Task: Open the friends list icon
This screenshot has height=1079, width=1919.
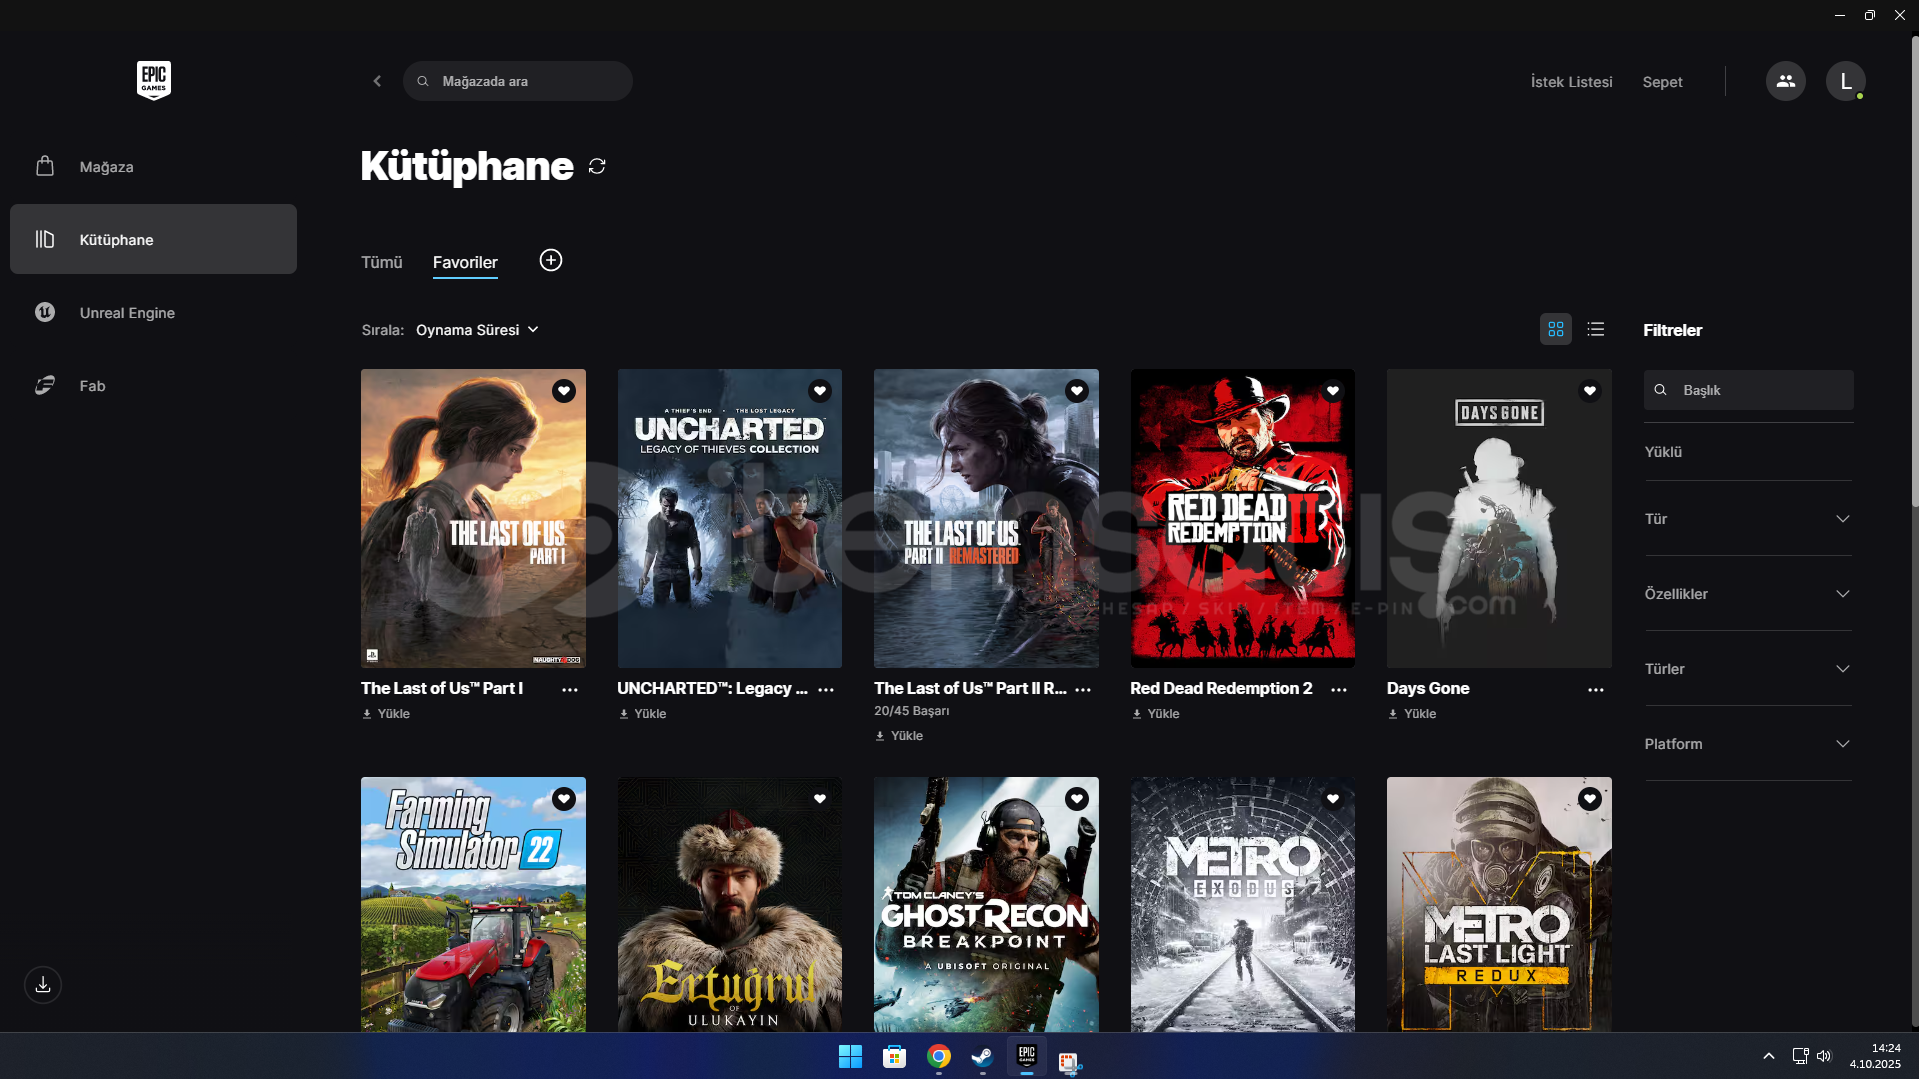Action: (1786, 81)
